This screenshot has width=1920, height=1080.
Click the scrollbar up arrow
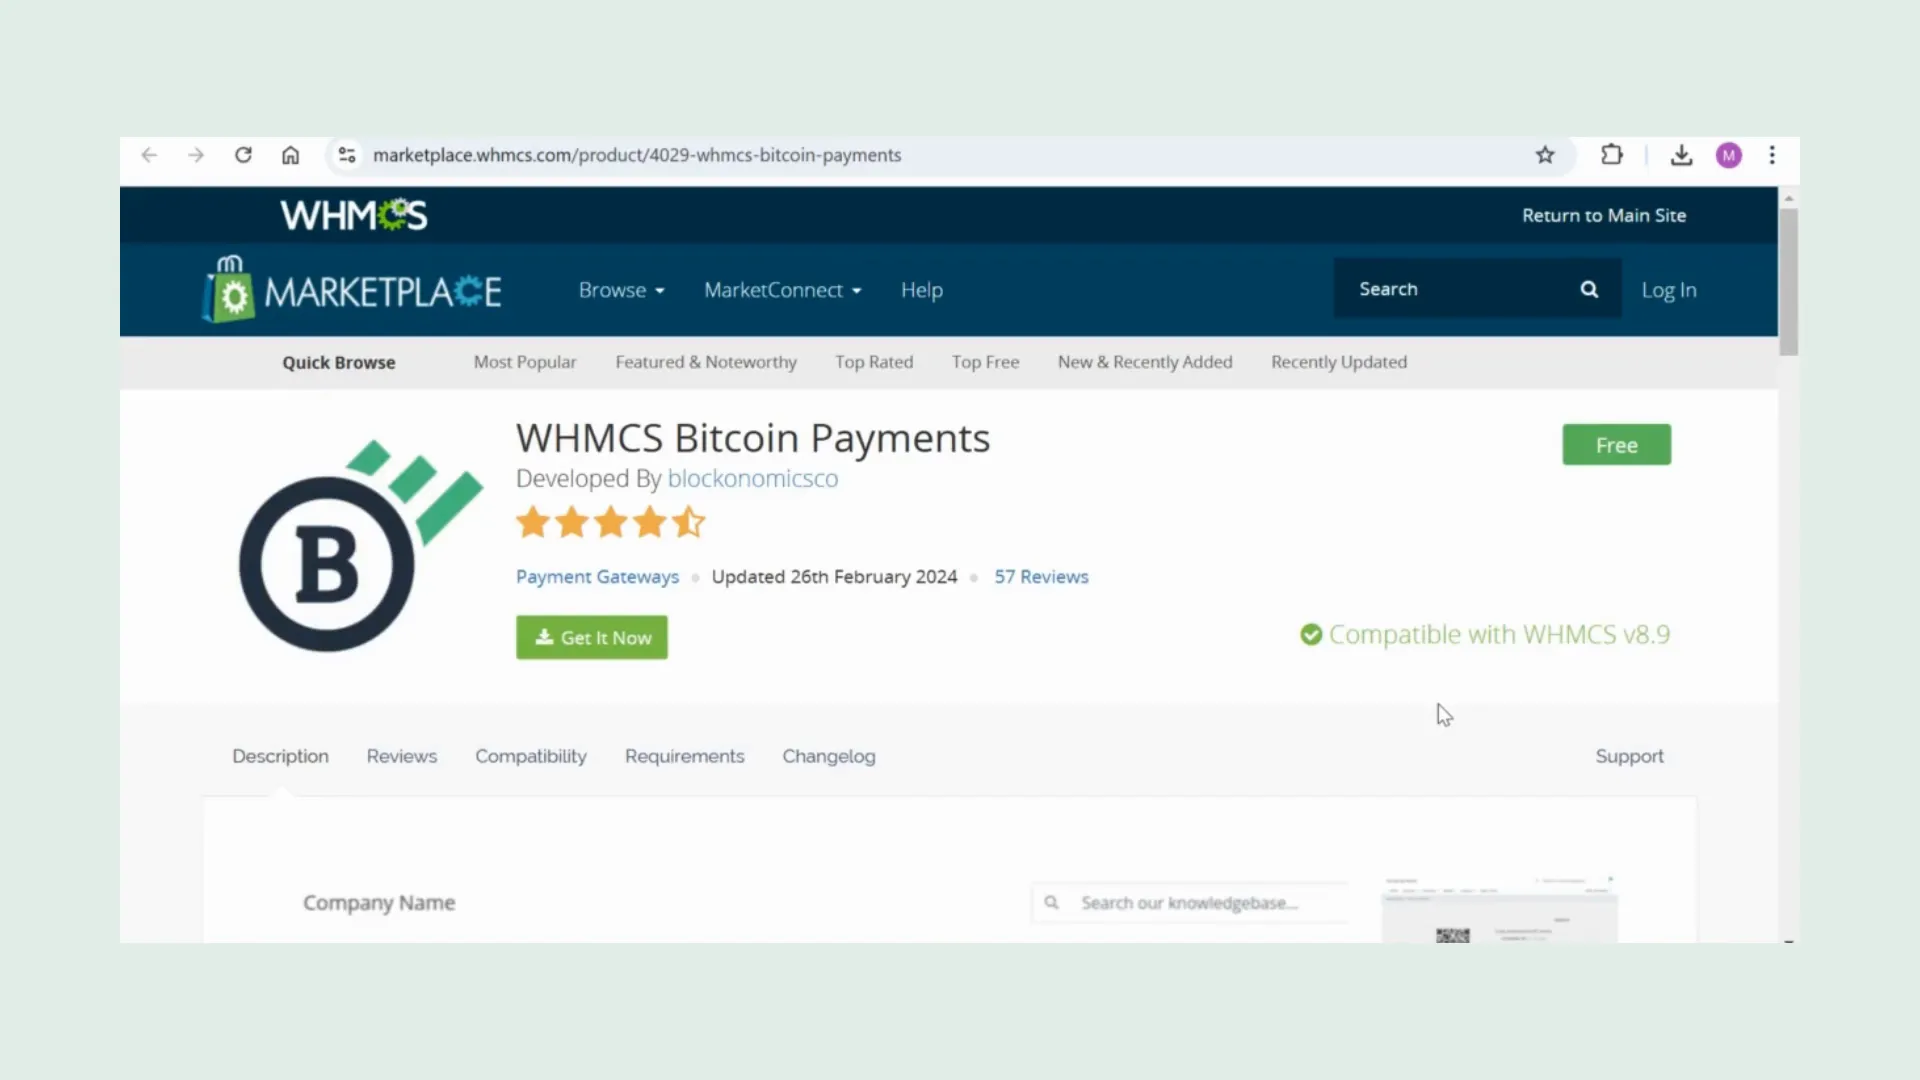pos(1789,198)
